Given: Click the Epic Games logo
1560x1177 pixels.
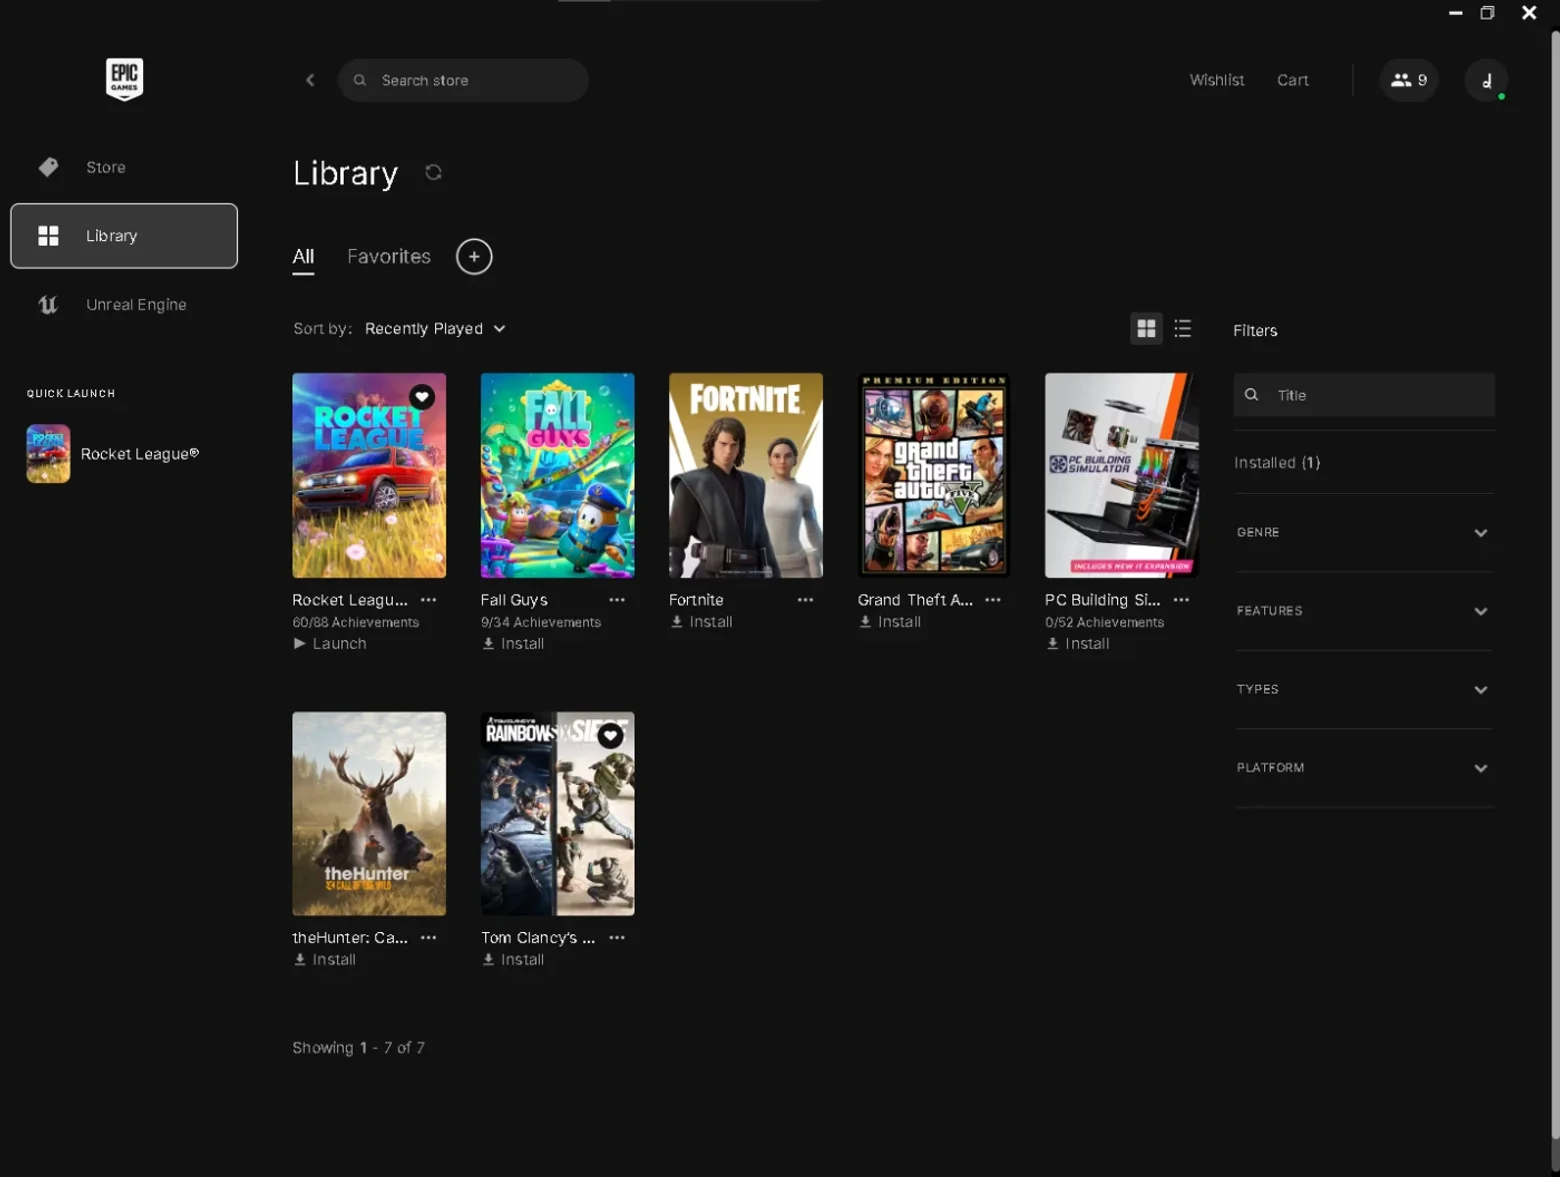Looking at the screenshot, I should [124, 79].
